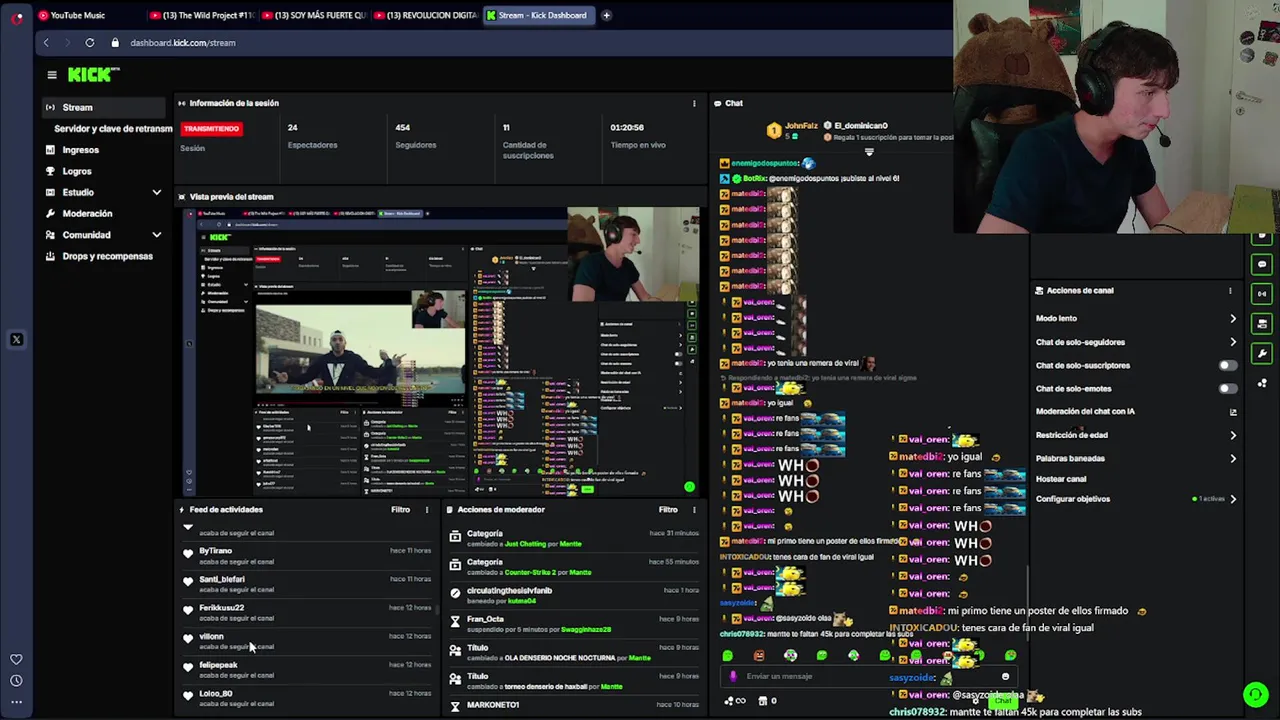This screenshot has width=1280, height=720.
Task: Click felipepeak follower entry
Action: pos(307,669)
